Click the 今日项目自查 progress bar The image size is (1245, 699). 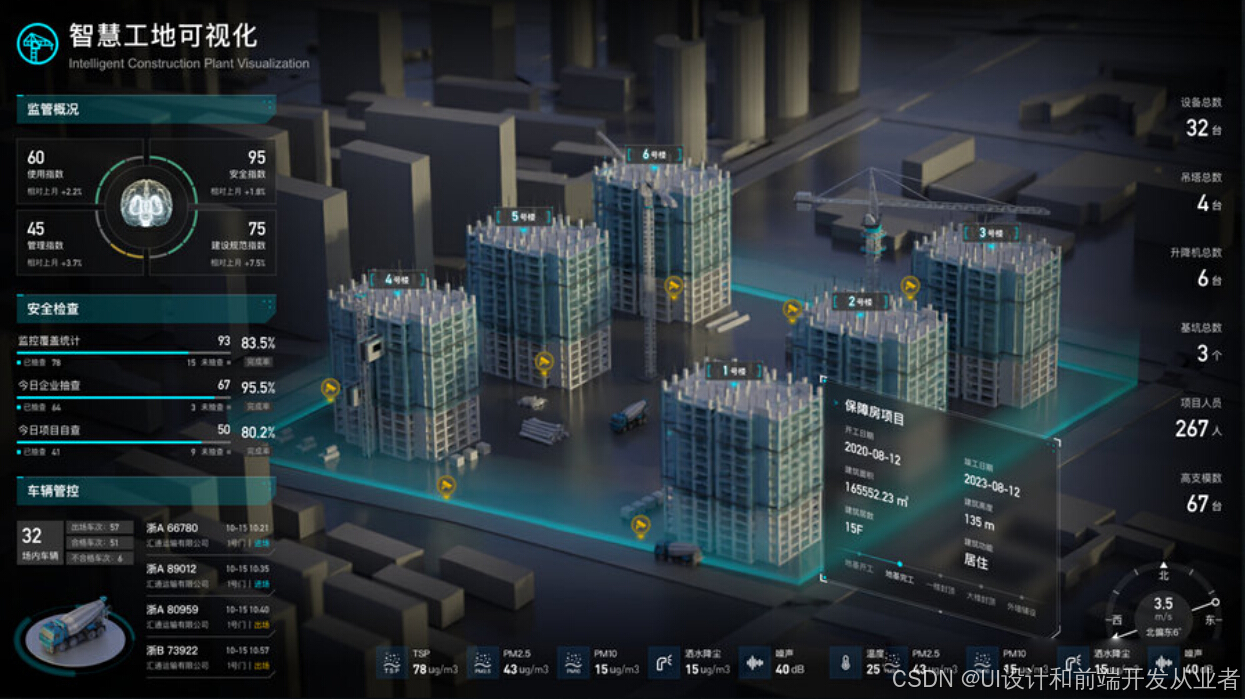click(124, 442)
